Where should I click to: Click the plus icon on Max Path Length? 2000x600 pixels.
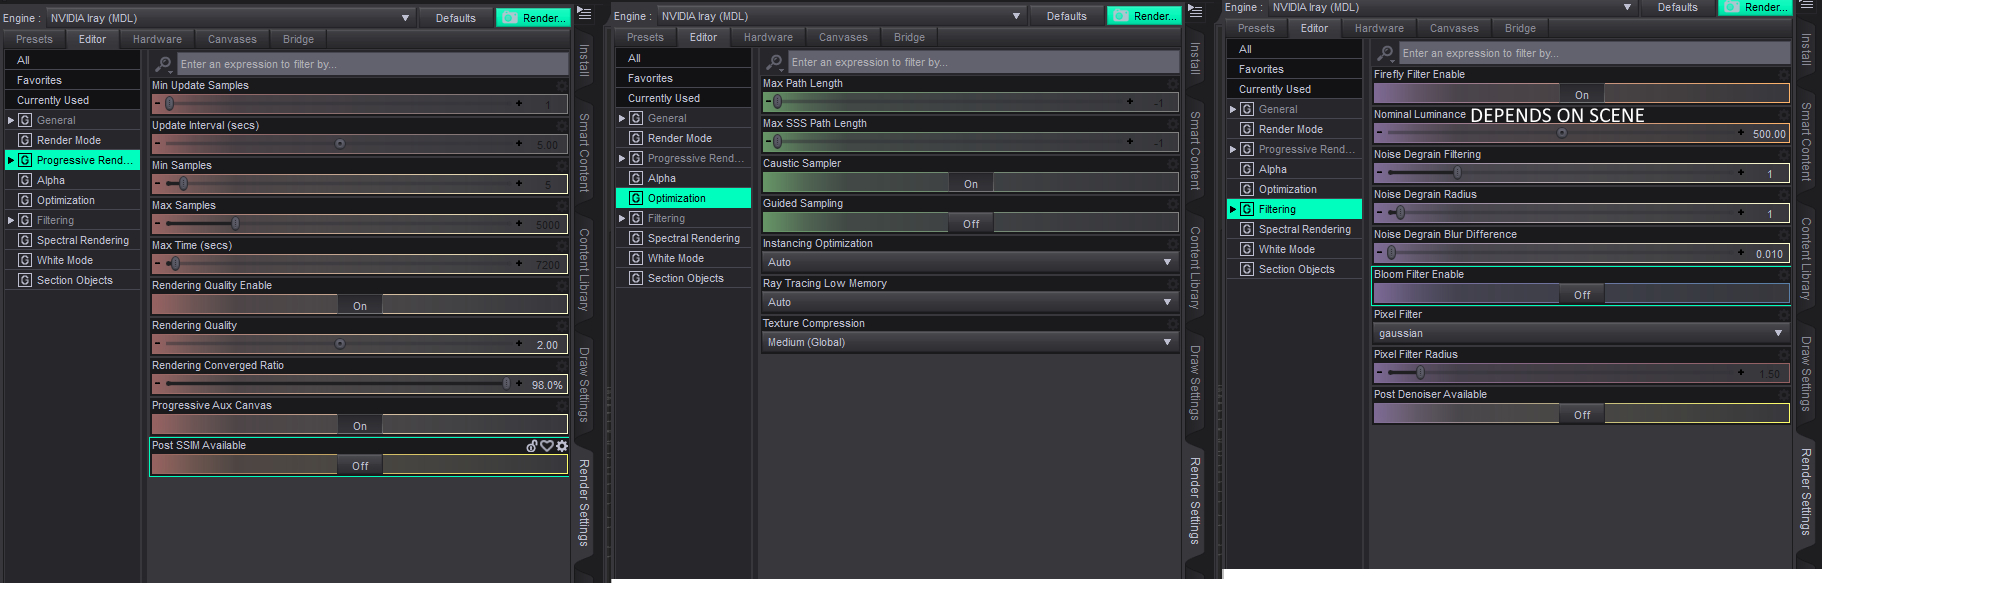click(x=1130, y=102)
